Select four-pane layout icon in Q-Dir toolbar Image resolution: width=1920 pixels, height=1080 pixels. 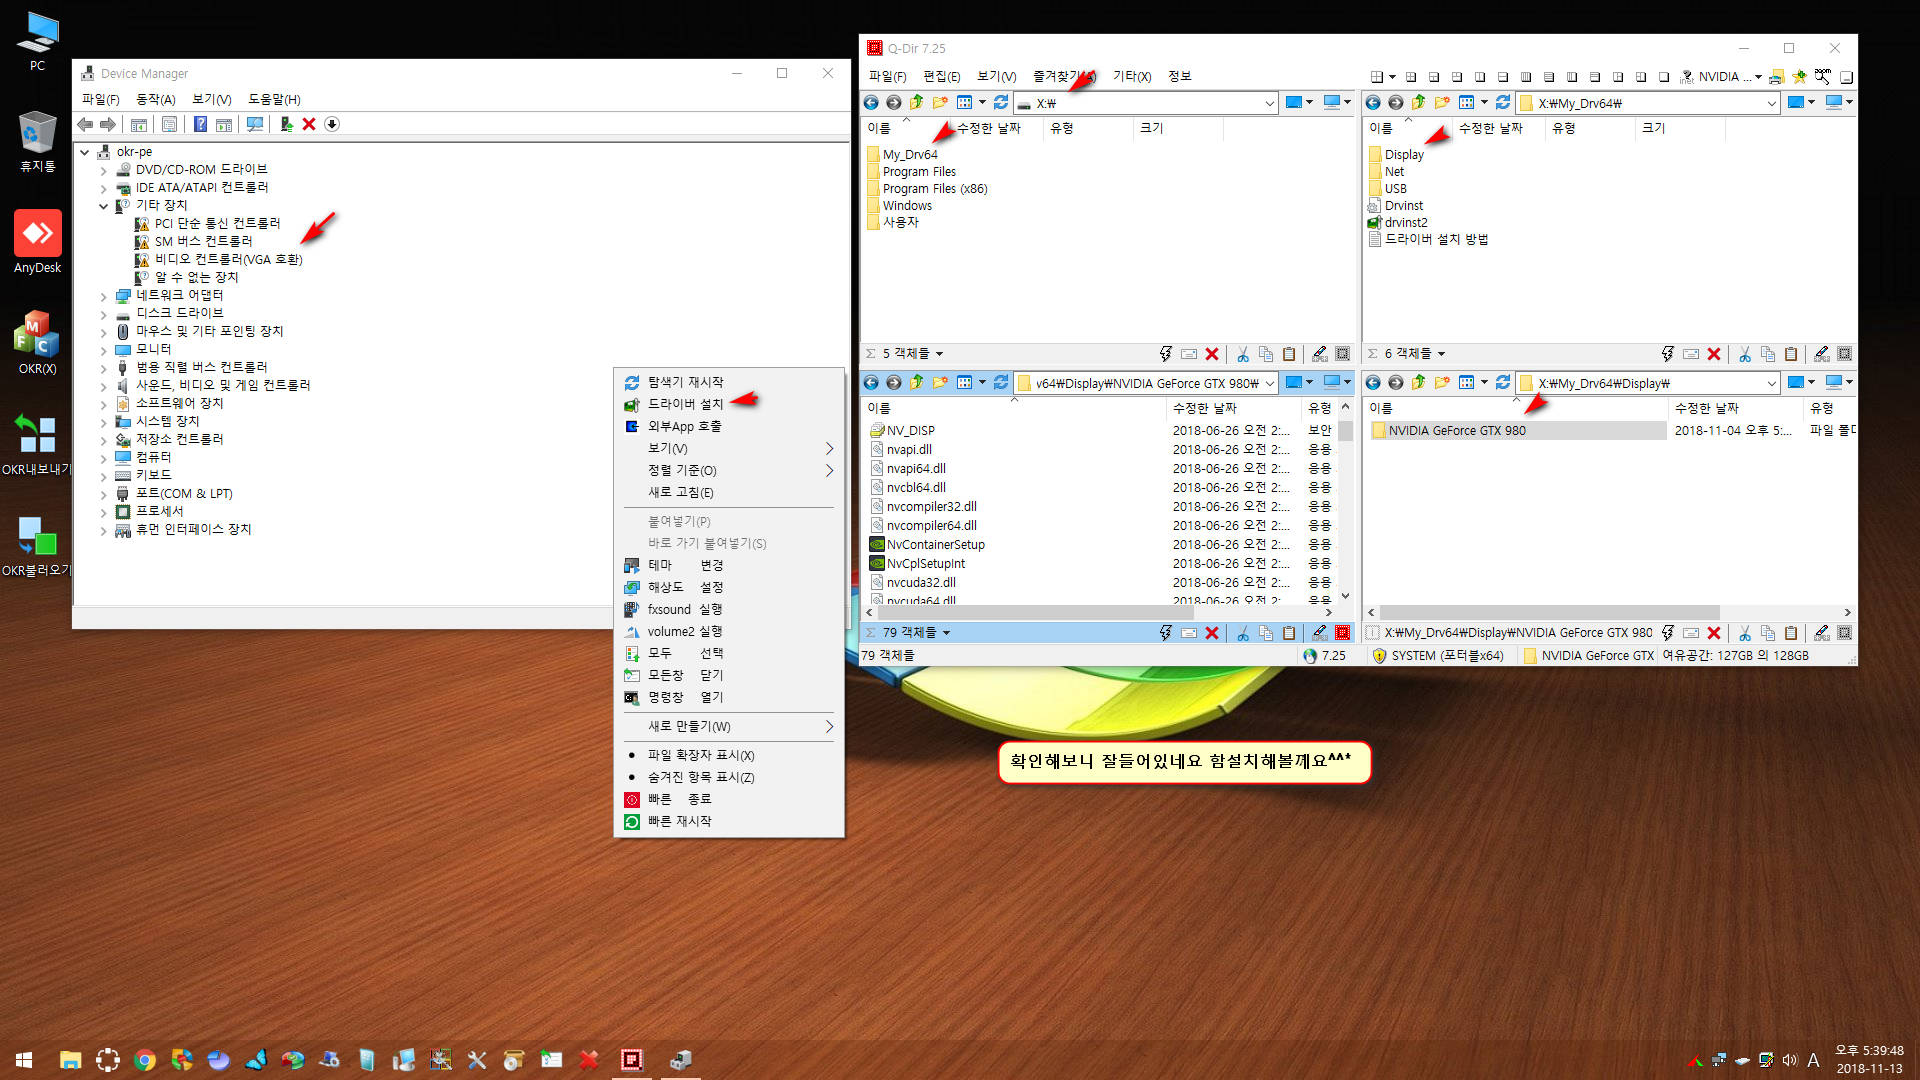[1411, 77]
